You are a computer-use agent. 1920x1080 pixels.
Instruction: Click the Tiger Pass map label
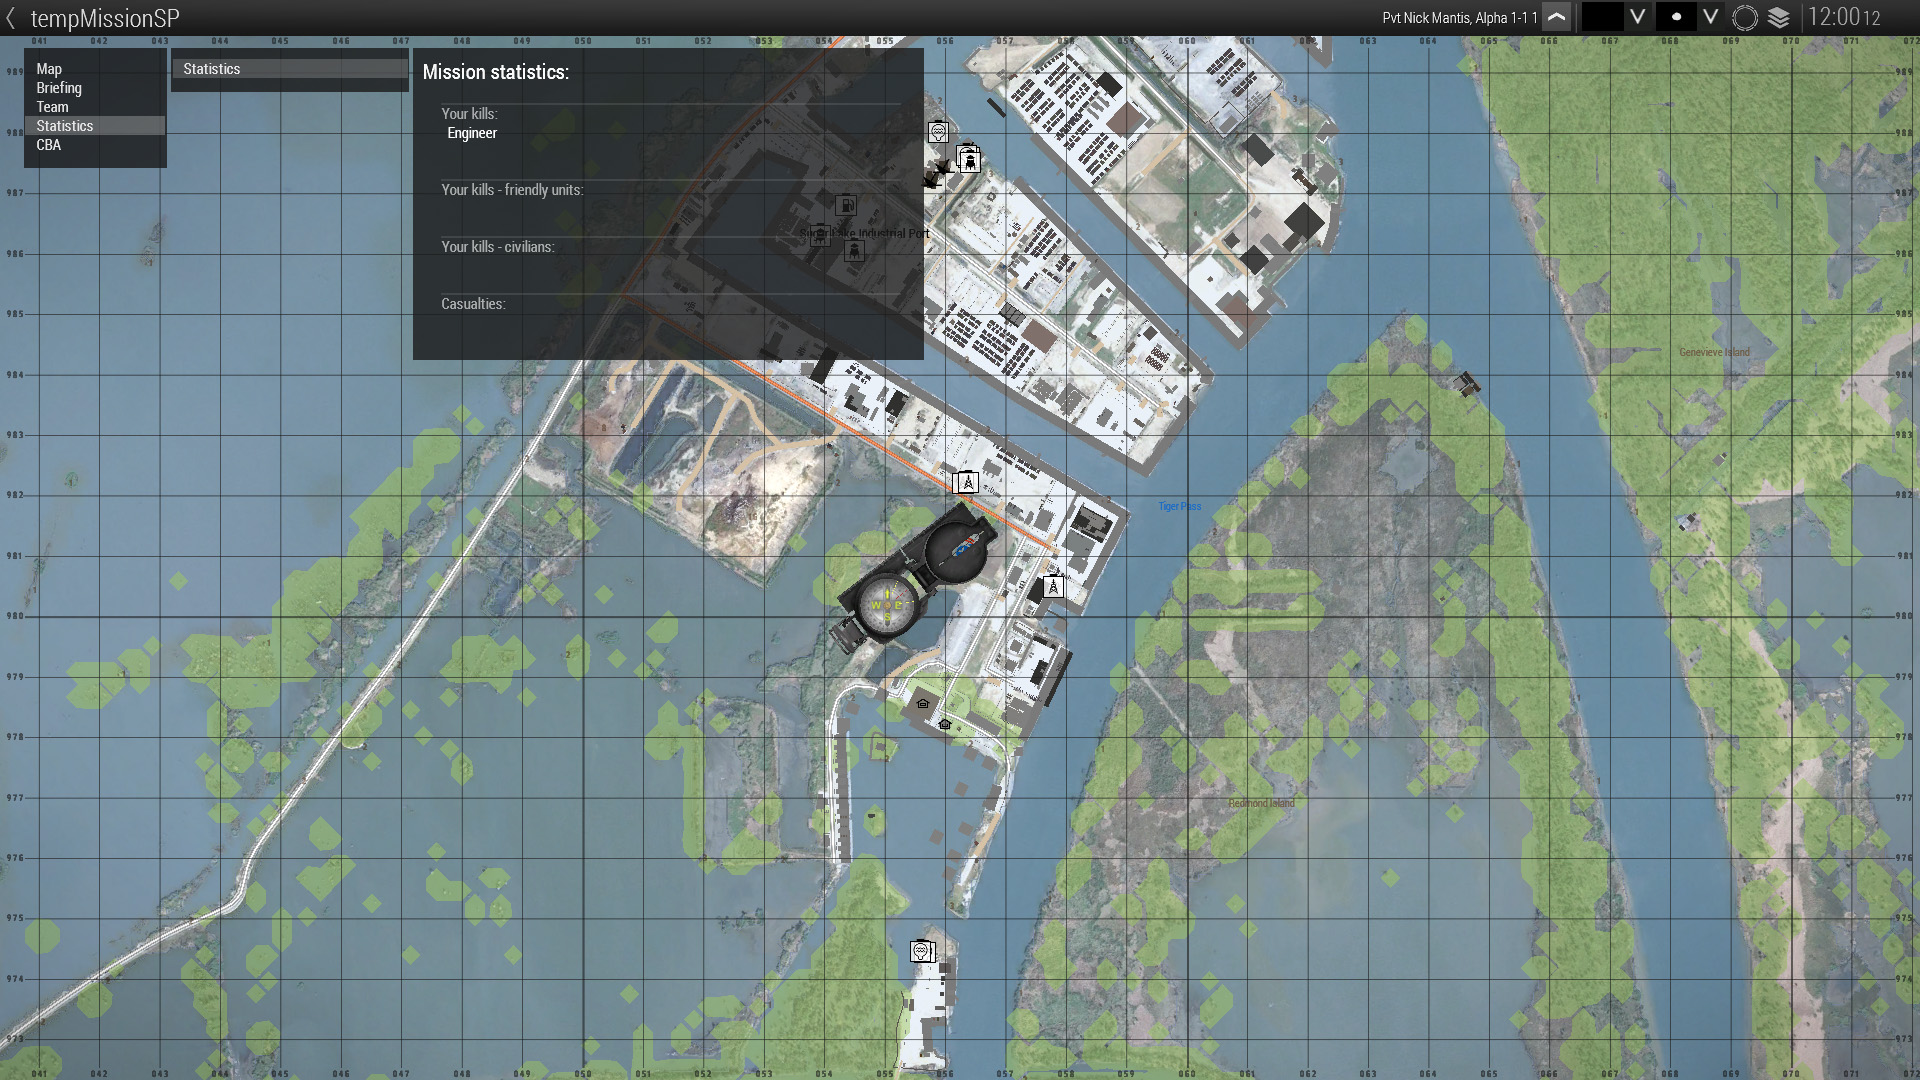1180,506
